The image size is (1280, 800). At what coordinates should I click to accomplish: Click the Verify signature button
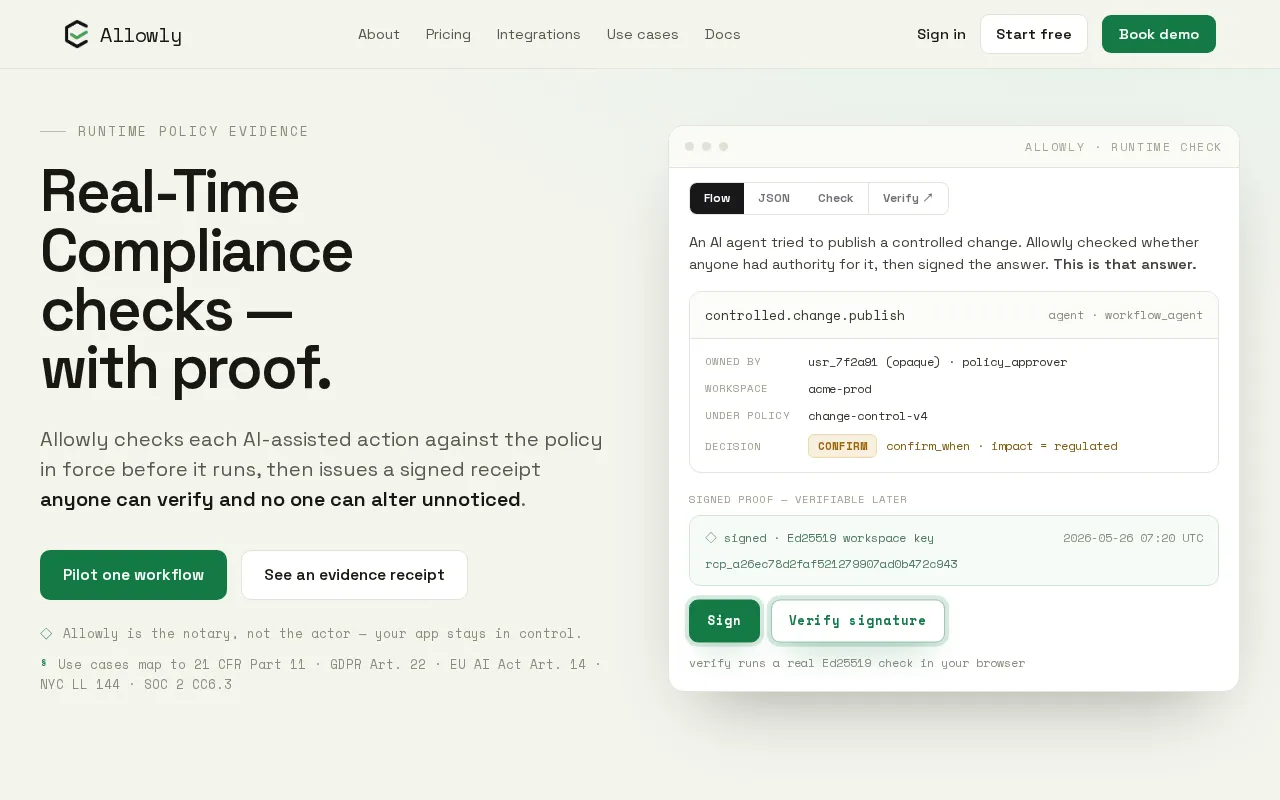857,620
